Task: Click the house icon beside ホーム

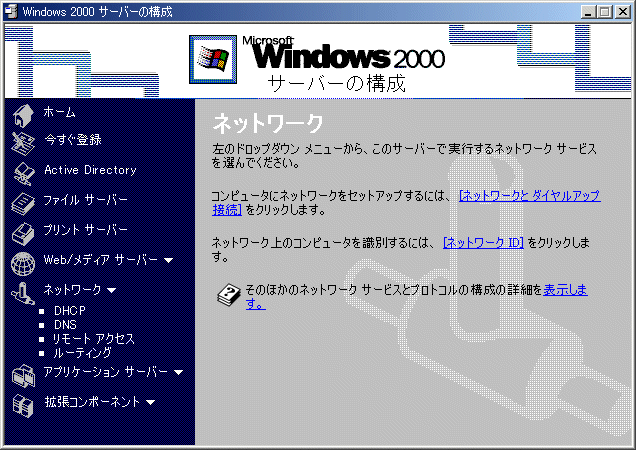Action: [23, 116]
